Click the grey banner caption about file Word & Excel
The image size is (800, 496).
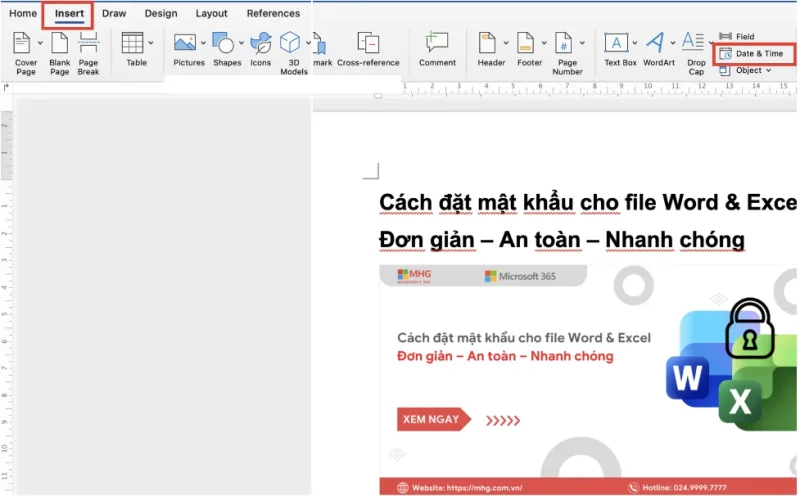pyautogui.click(x=524, y=338)
